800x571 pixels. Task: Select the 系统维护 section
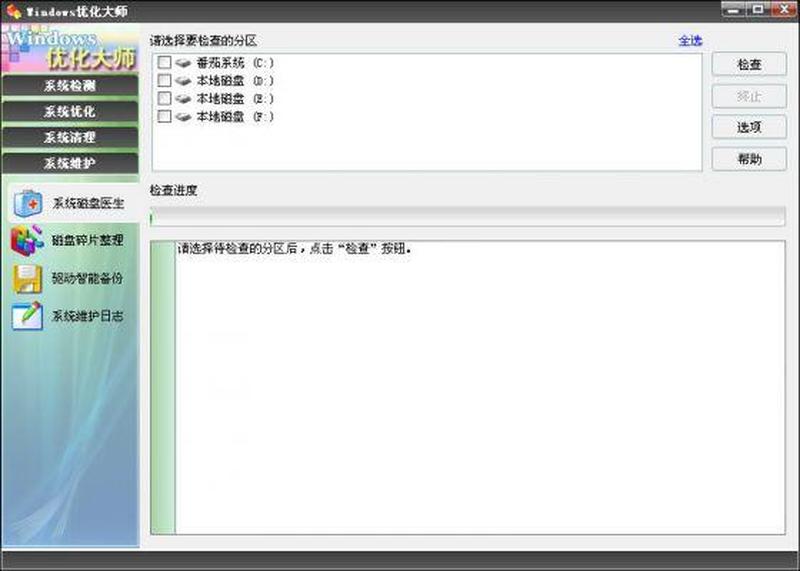click(x=70, y=163)
